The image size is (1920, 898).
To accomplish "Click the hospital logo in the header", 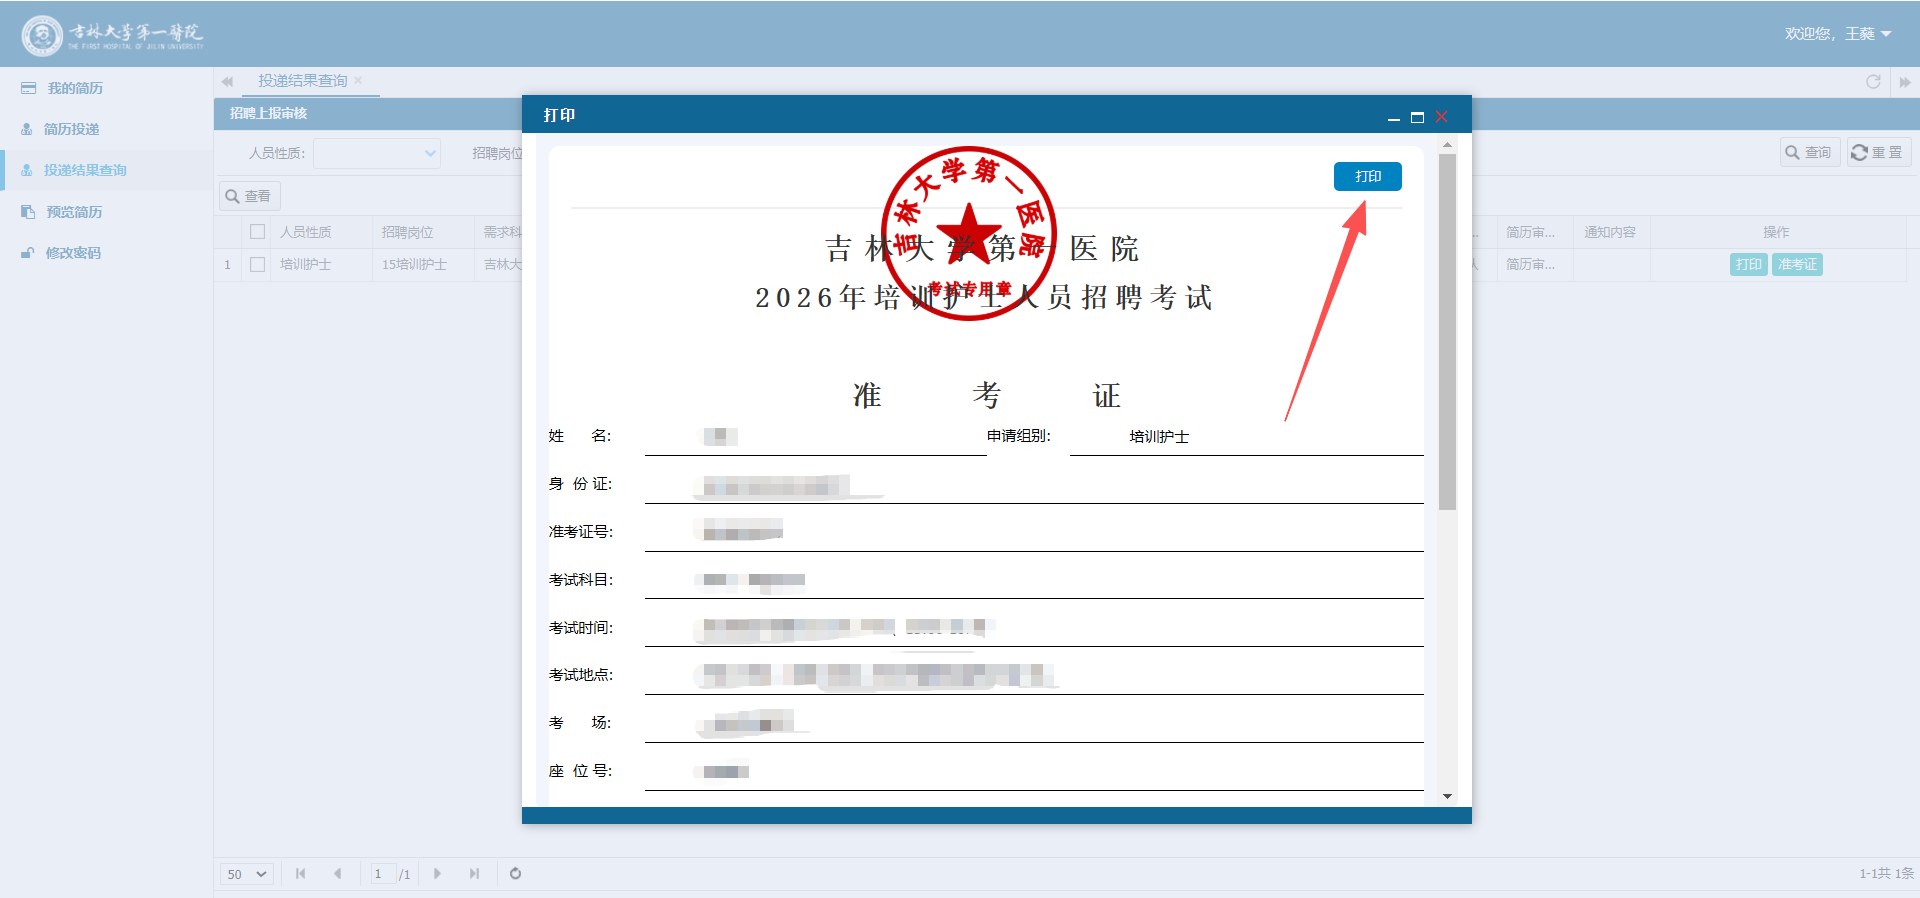I will tap(113, 35).
